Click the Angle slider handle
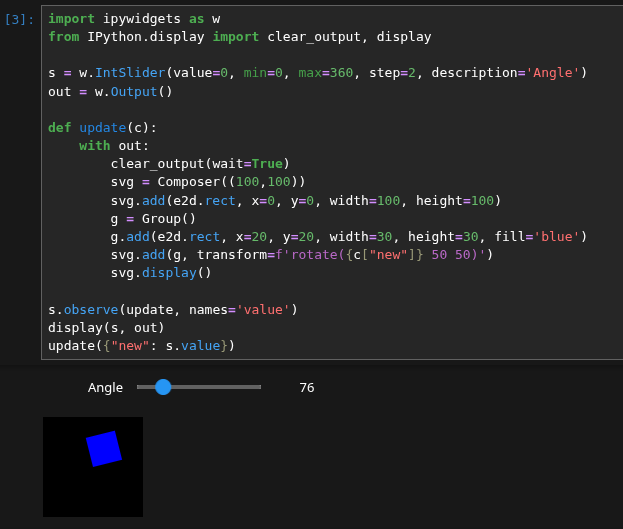This screenshot has width=623, height=529. (x=163, y=387)
